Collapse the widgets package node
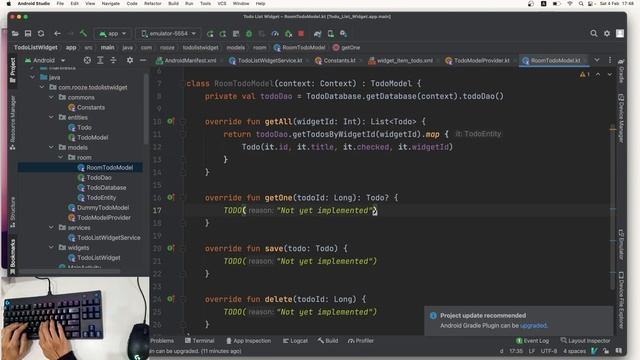This screenshot has height=360, width=640. pyautogui.click(x=51, y=247)
